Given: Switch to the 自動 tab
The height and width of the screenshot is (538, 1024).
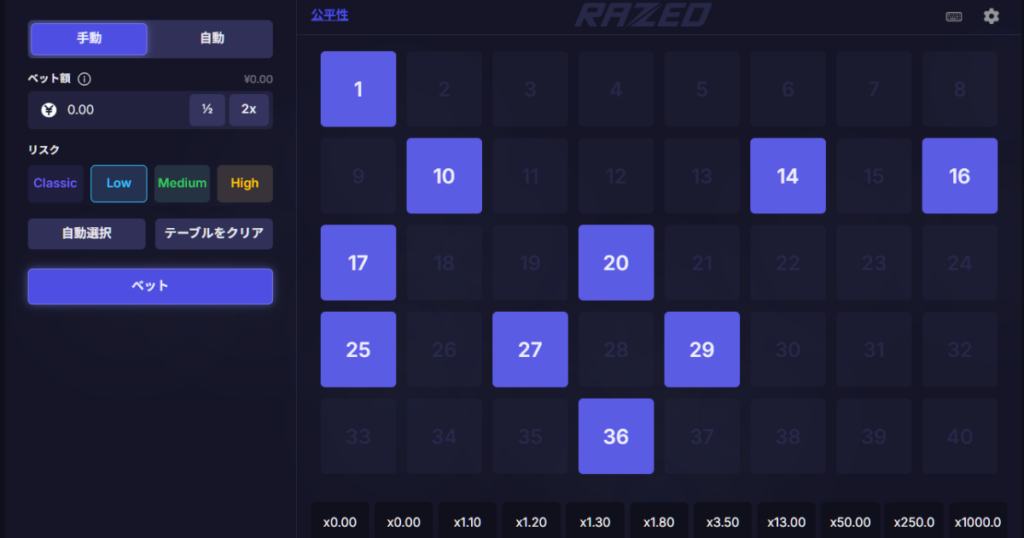Looking at the screenshot, I should (x=212, y=39).
